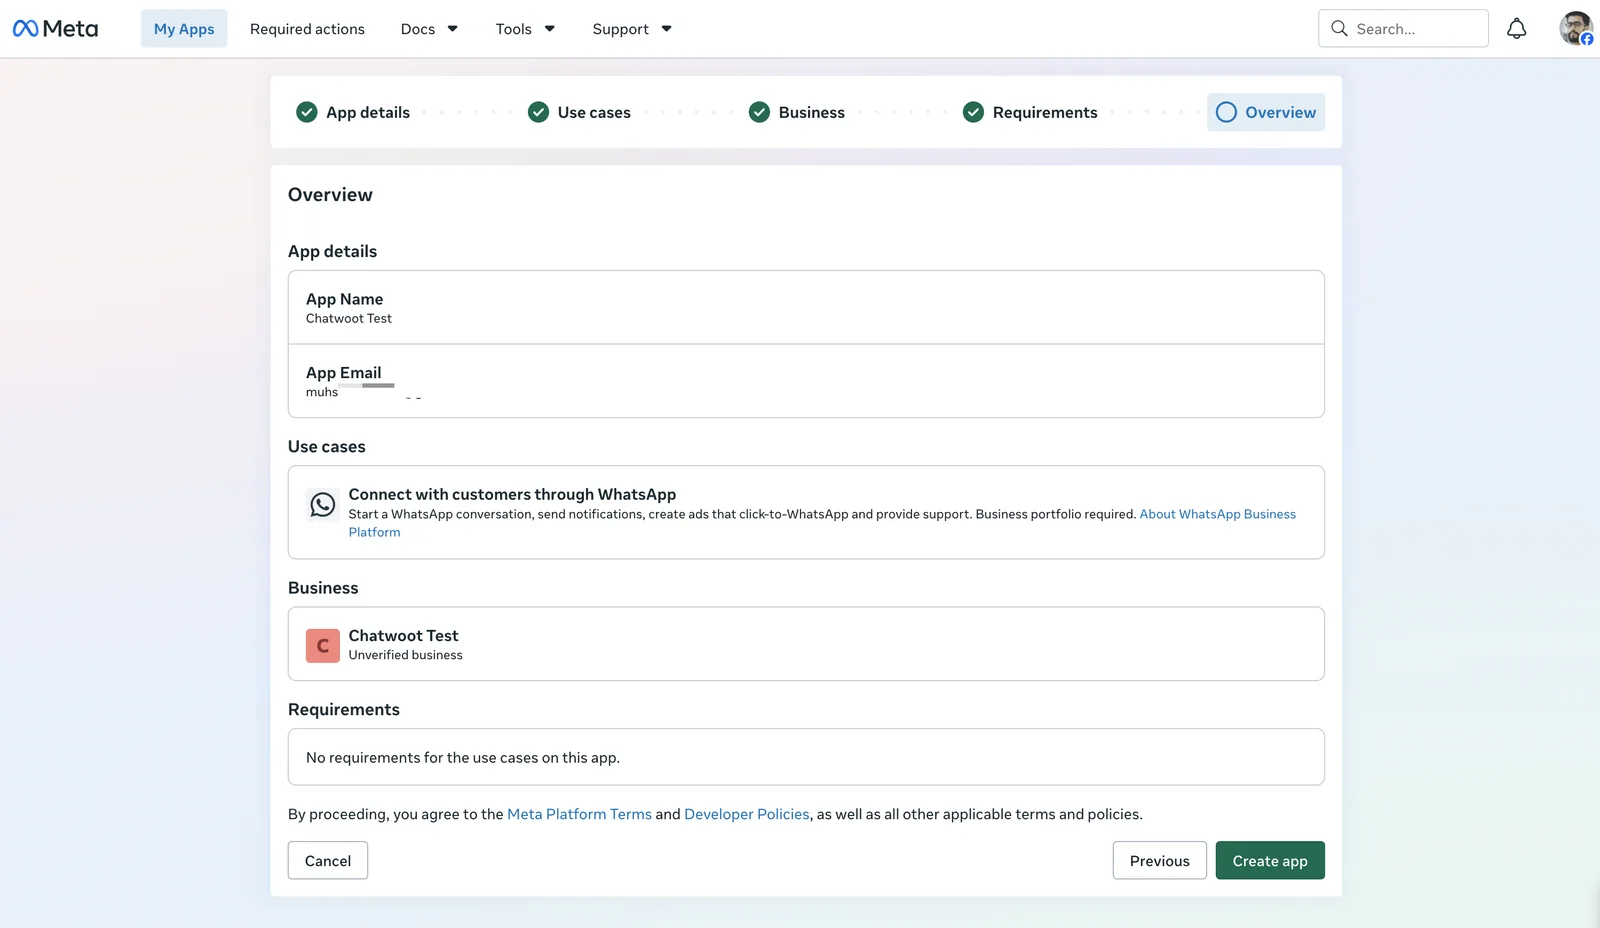The width and height of the screenshot is (1600, 928).
Task: Open the user profile avatar menu
Action: [1576, 28]
